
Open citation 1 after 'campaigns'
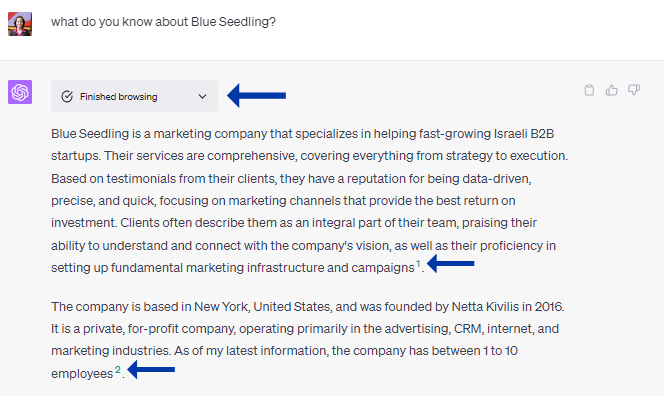coord(418,264)
